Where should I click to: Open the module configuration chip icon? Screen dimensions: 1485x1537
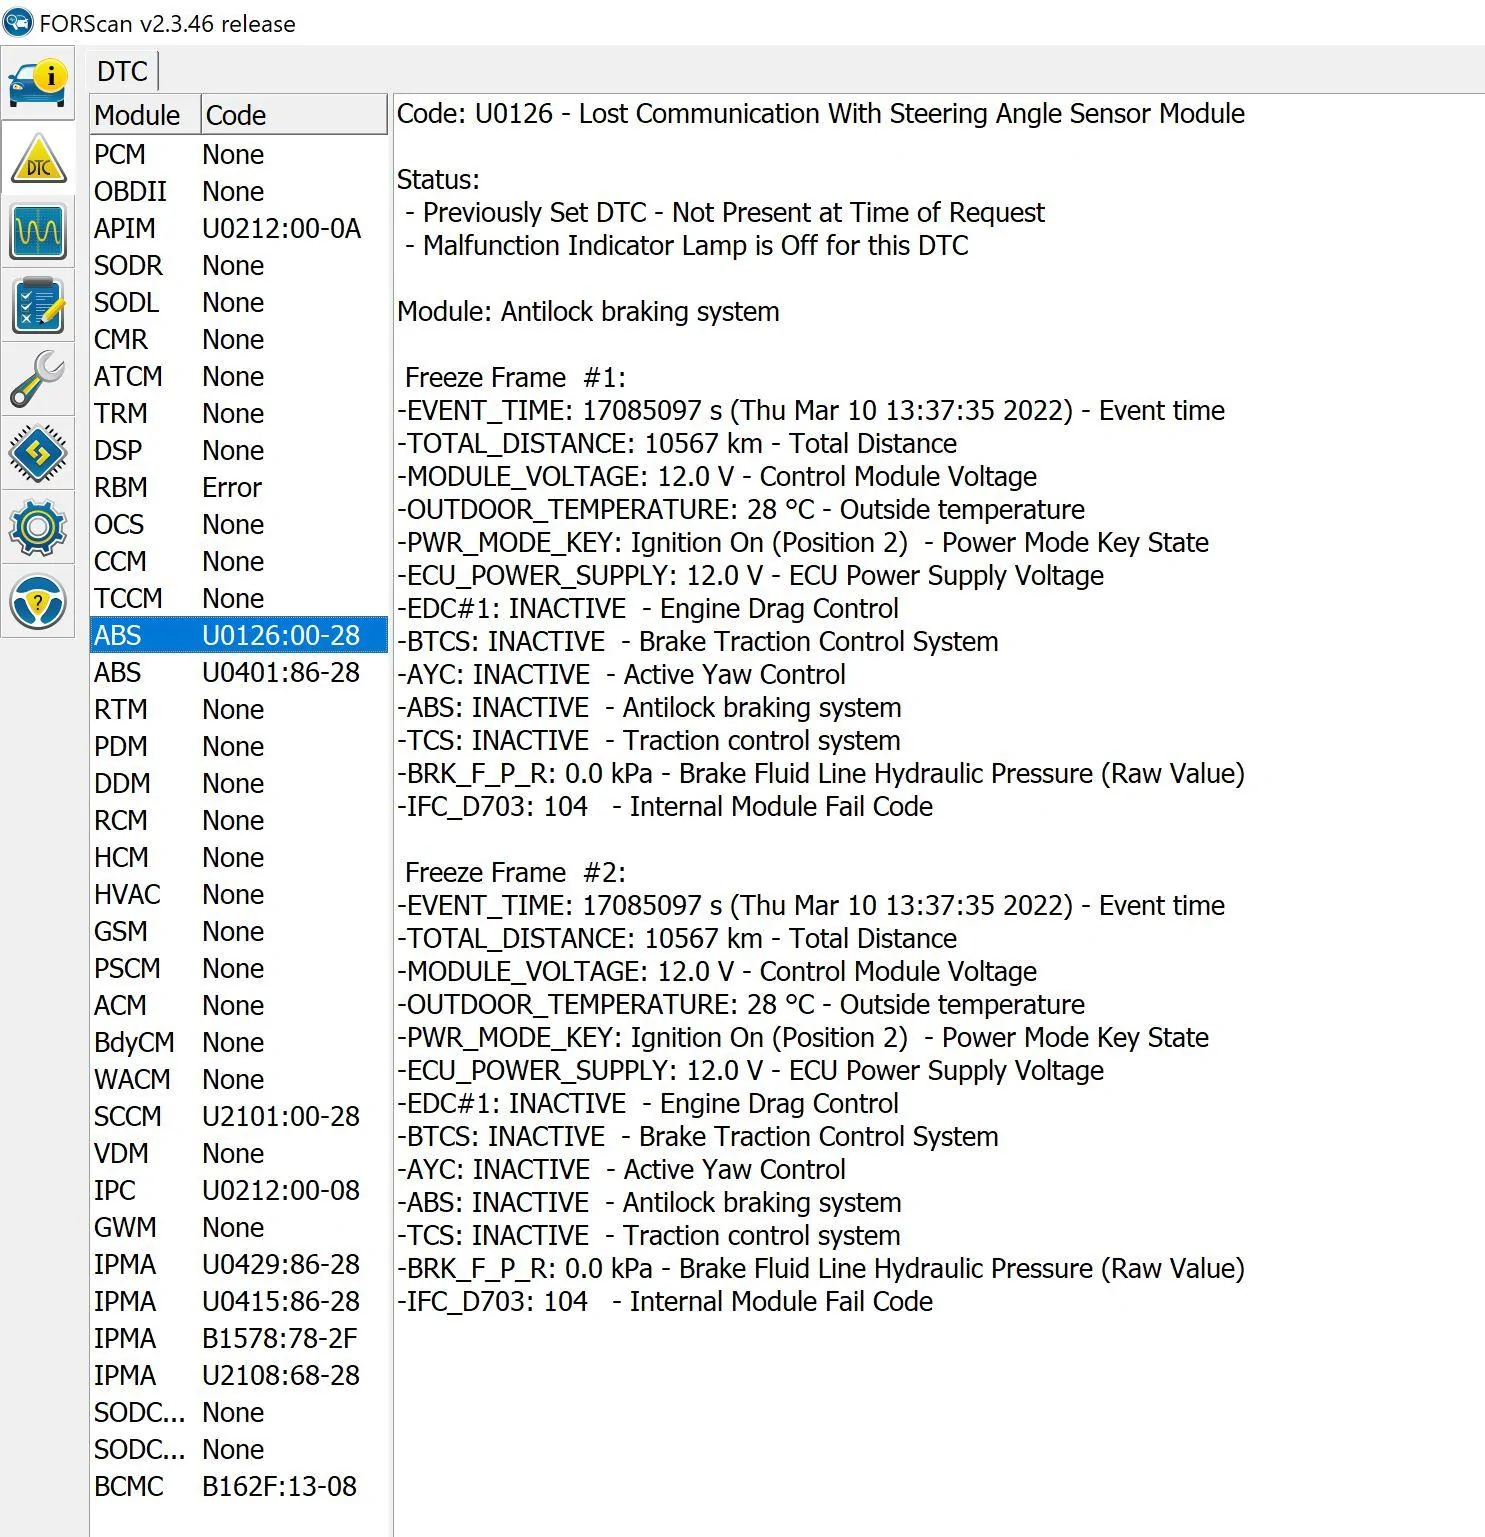tap(38, 452)
